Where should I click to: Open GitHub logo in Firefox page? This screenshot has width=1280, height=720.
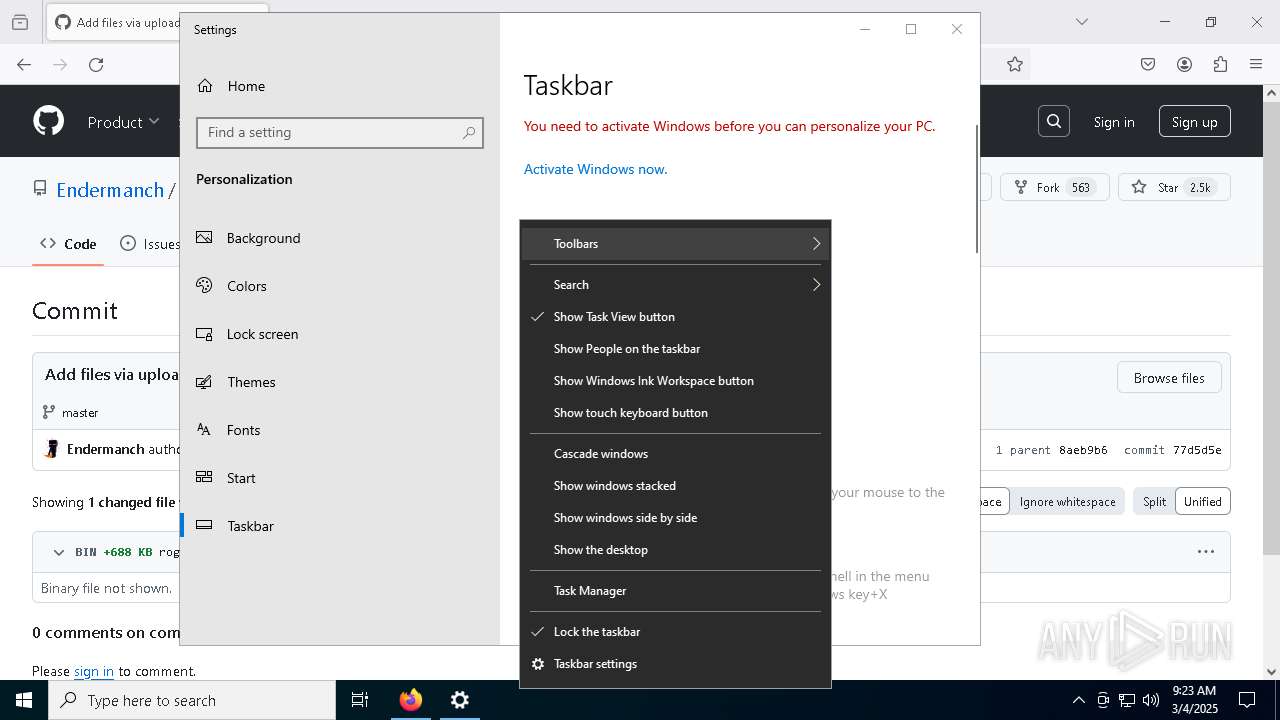pos(48,121)
